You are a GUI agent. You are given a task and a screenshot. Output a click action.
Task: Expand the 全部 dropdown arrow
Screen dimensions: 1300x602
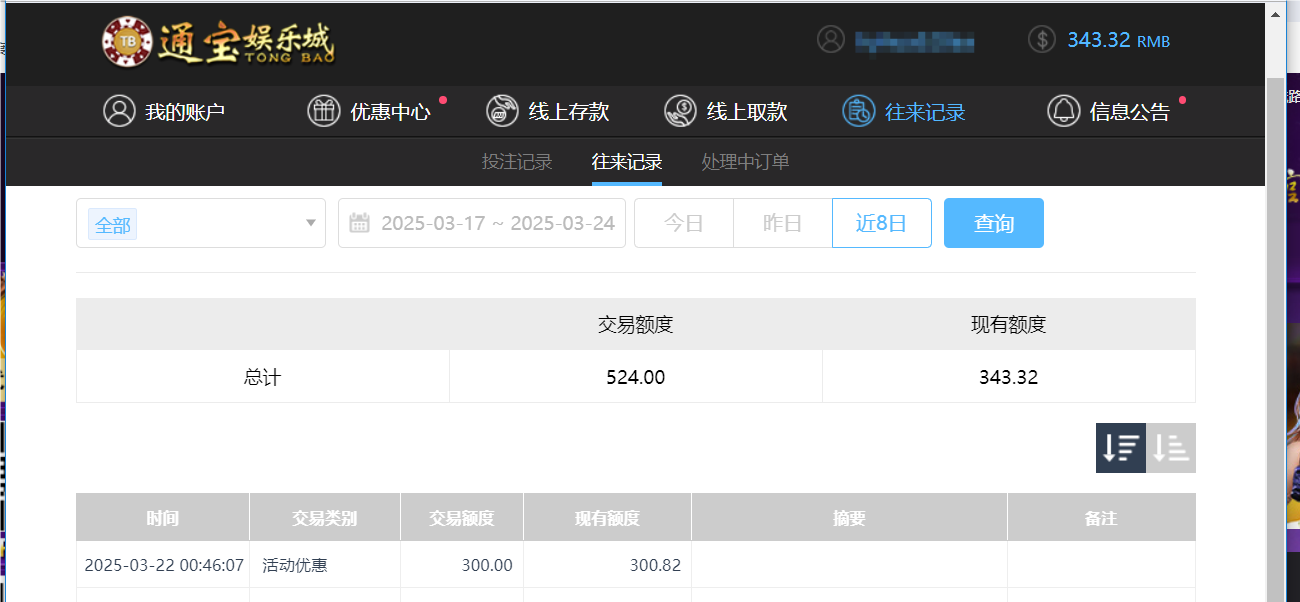[310, 224]
